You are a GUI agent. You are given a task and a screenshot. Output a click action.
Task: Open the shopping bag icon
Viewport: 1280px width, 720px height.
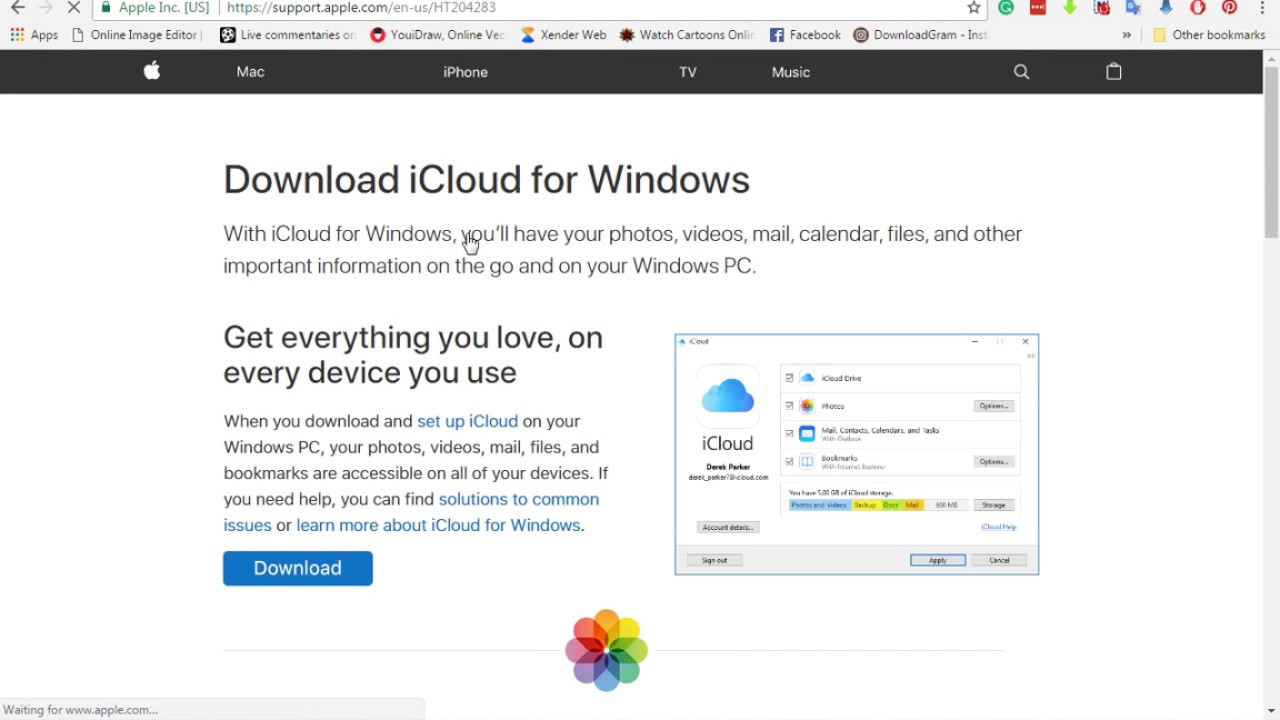coord(1114,71)
